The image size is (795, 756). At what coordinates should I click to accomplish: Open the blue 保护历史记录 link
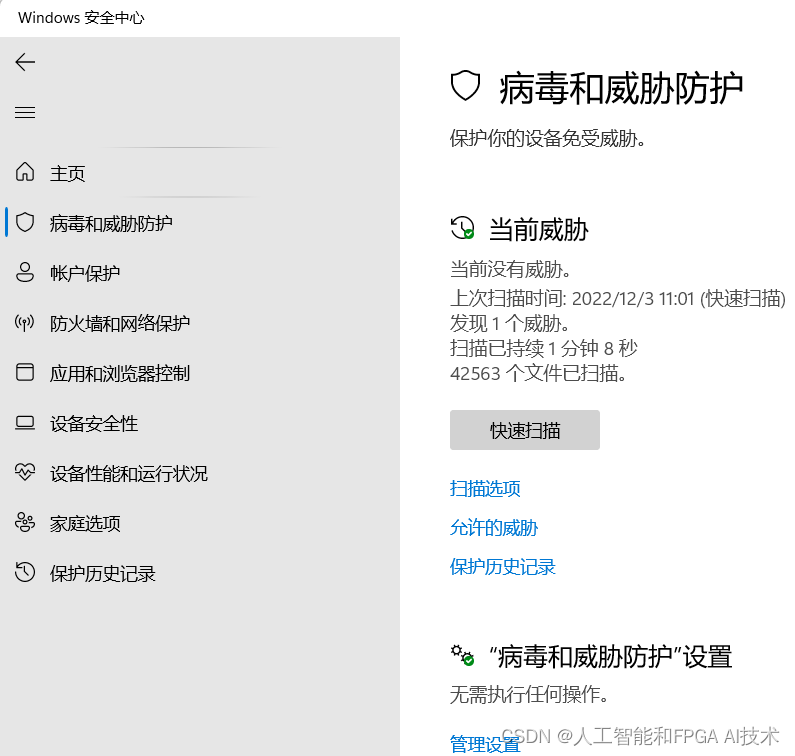pyautogui.click(x=502, y=567)
